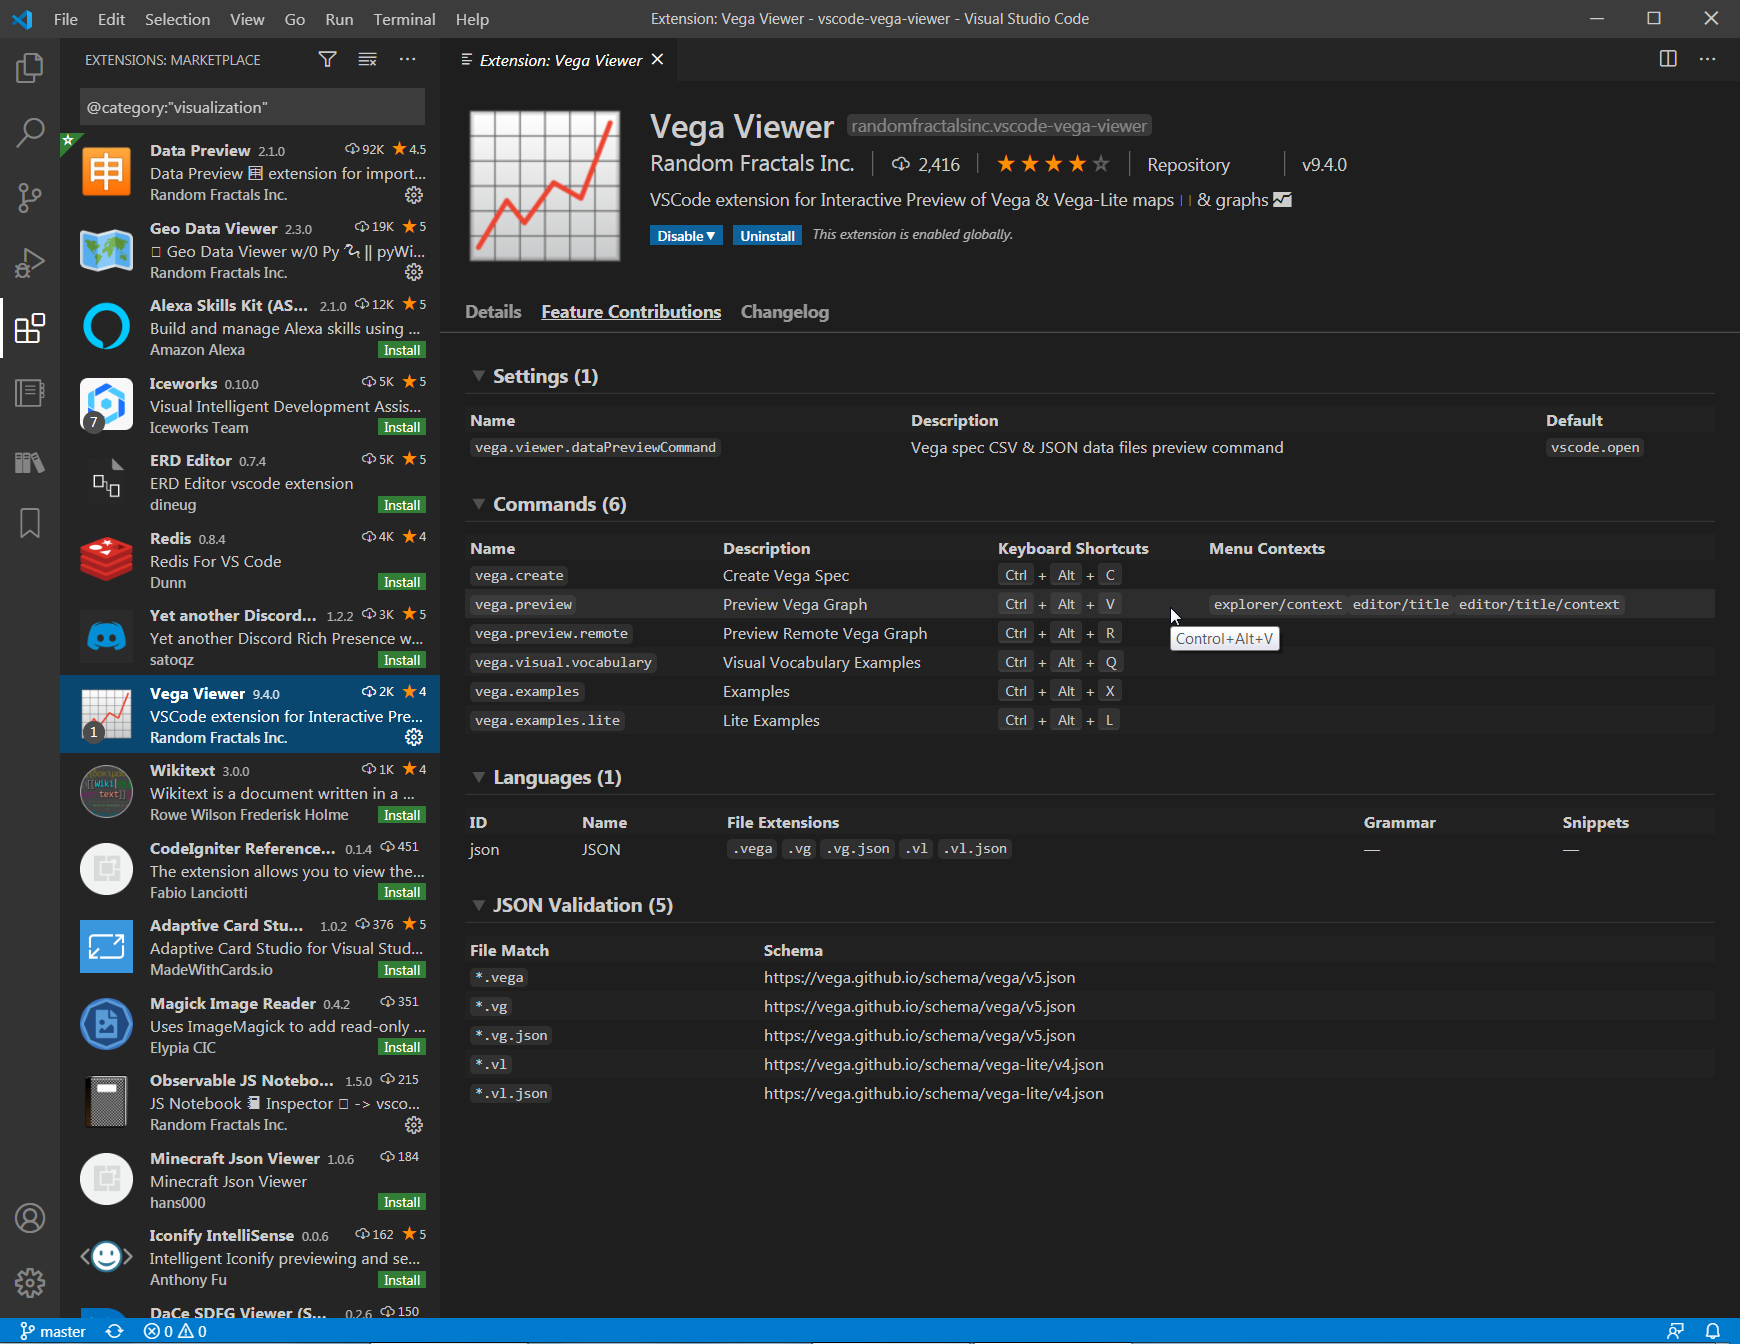Collapse the Settings (1) section
1740x1344 pixels.
pos(479,376)
